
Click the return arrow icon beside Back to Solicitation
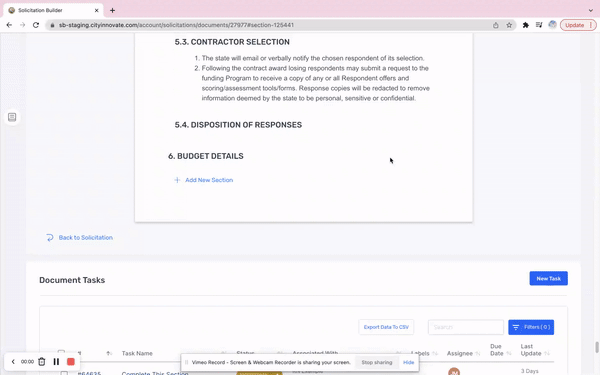(x=50, y=238)
